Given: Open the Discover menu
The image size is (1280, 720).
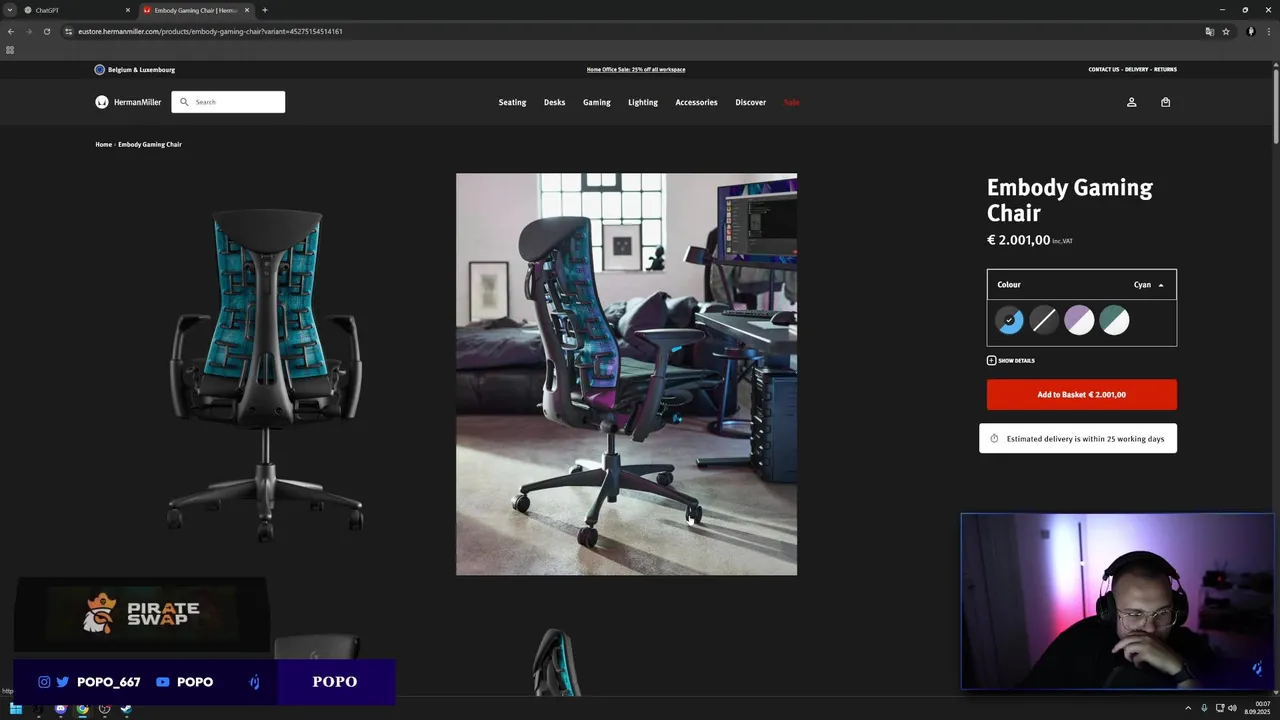Looking at the screenshot, I should click(751, 102).
